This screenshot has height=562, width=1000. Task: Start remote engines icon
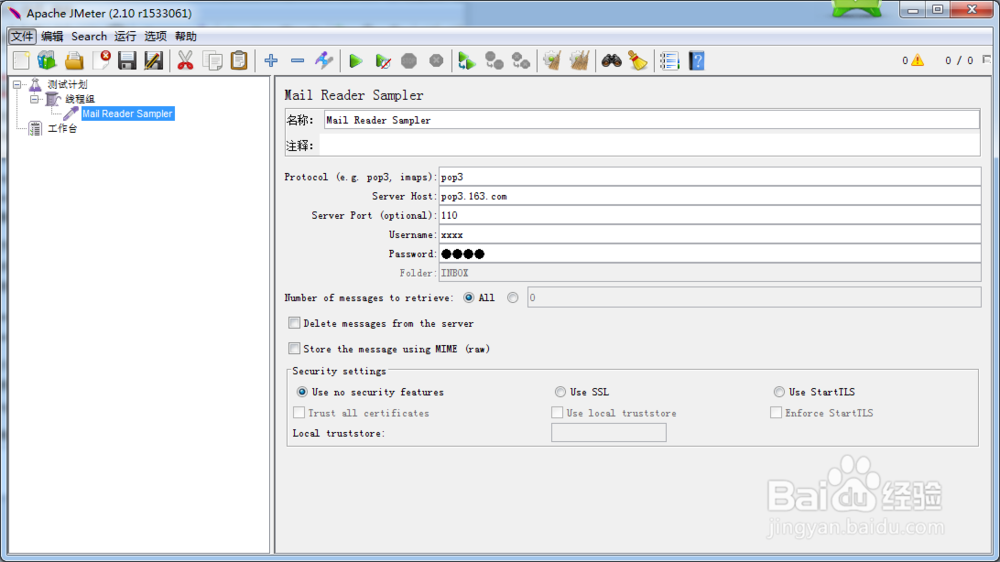(467, 61)
